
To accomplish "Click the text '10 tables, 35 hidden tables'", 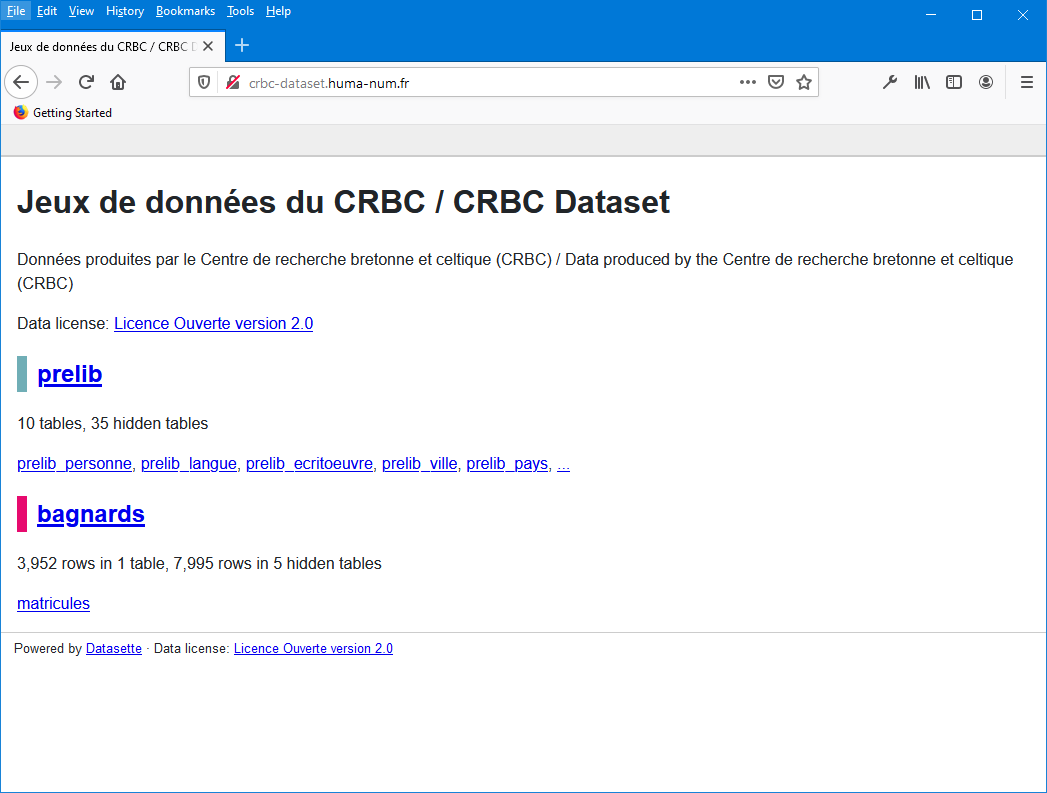I will point(113,423).
